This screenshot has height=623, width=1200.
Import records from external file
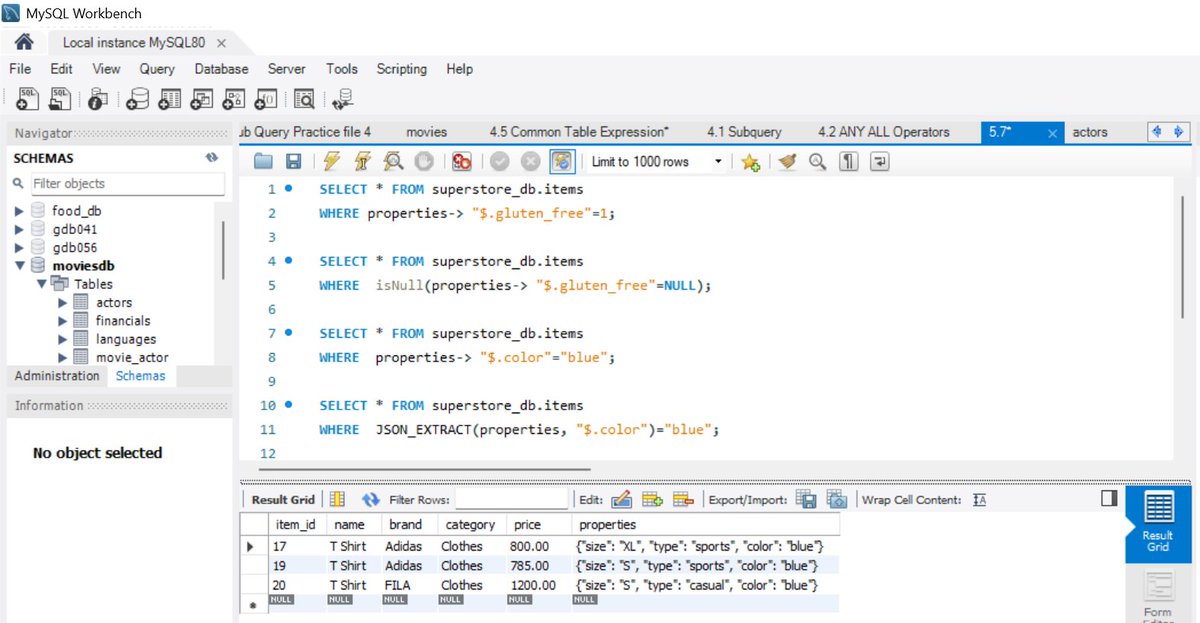point(837,499)
